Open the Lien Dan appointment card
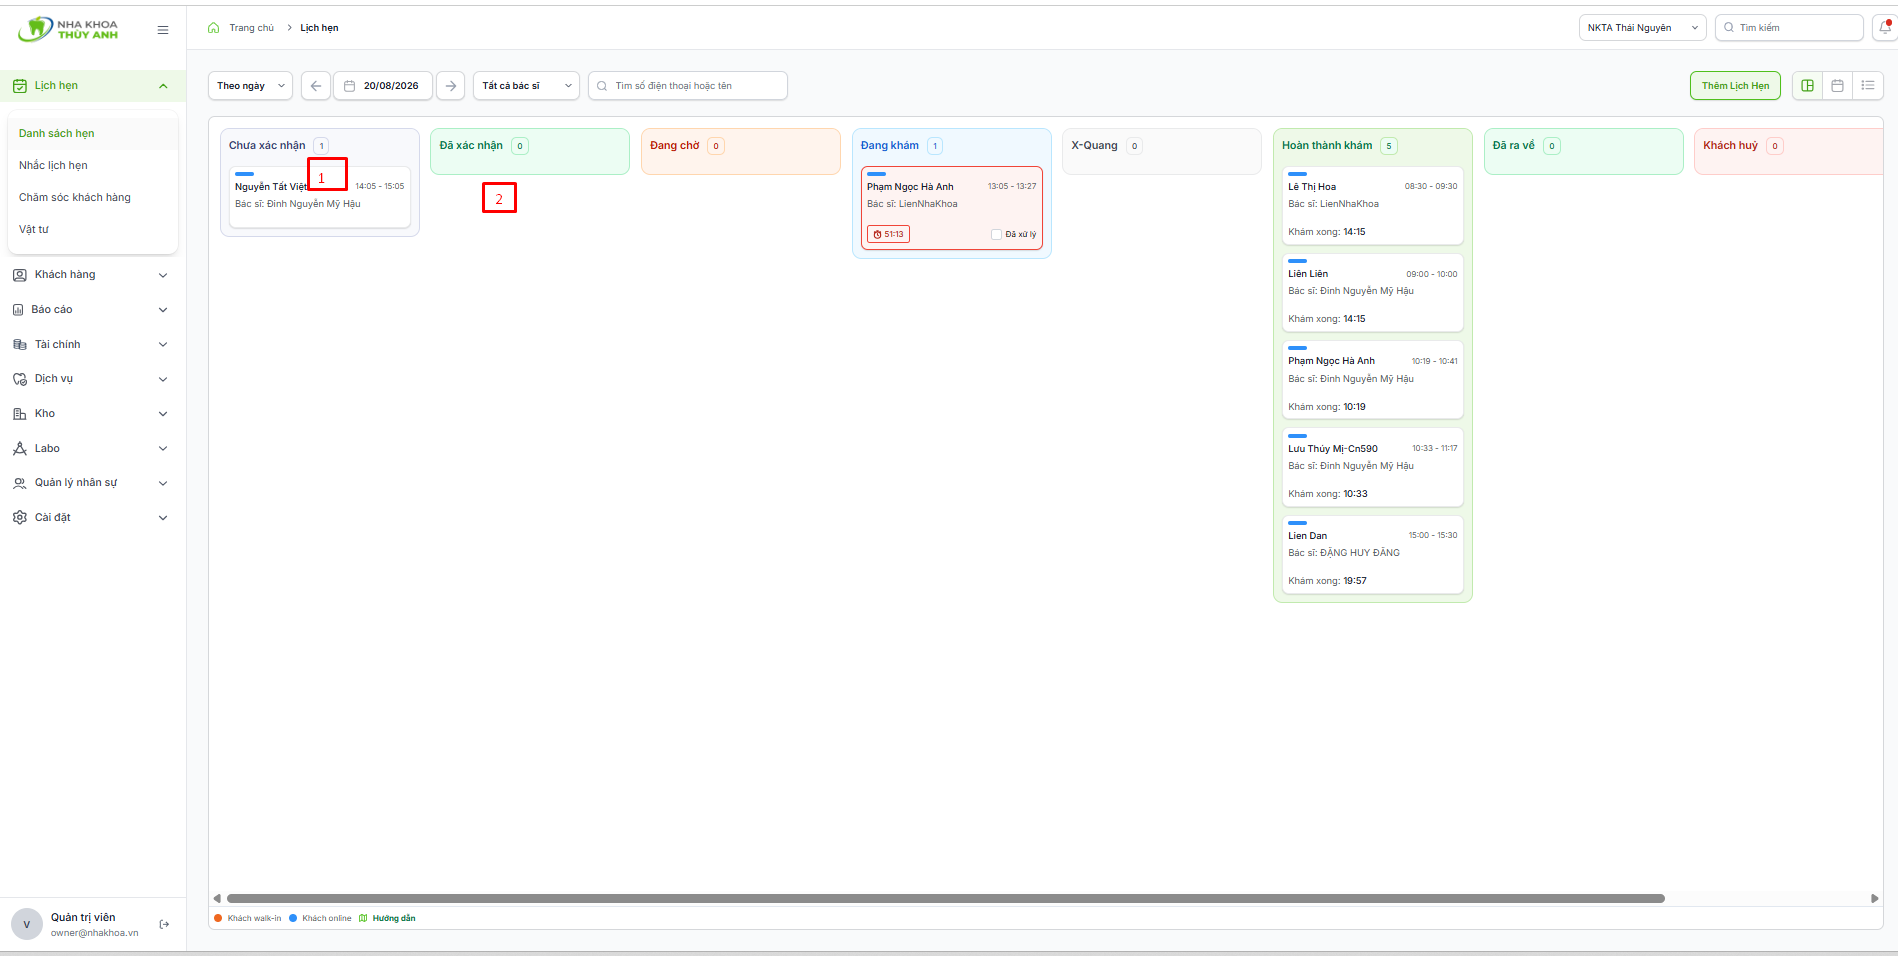1898x956 pixels. [1372, 555]
